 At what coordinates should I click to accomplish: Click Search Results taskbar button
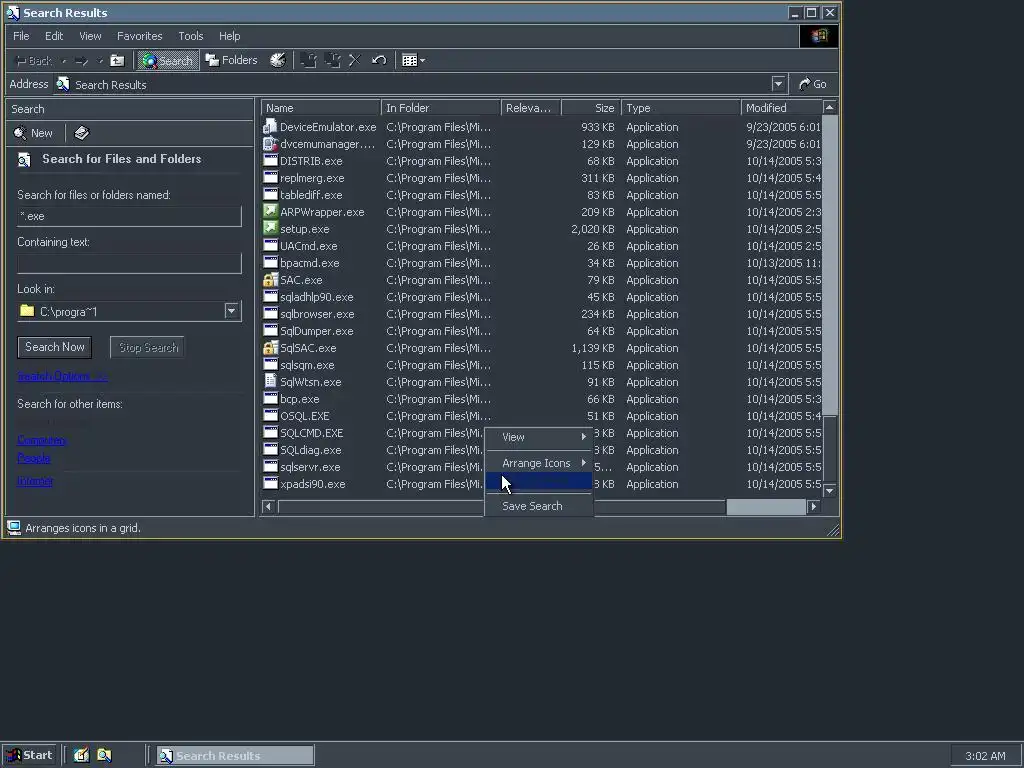pyautogui.click(x=235, y=755)
